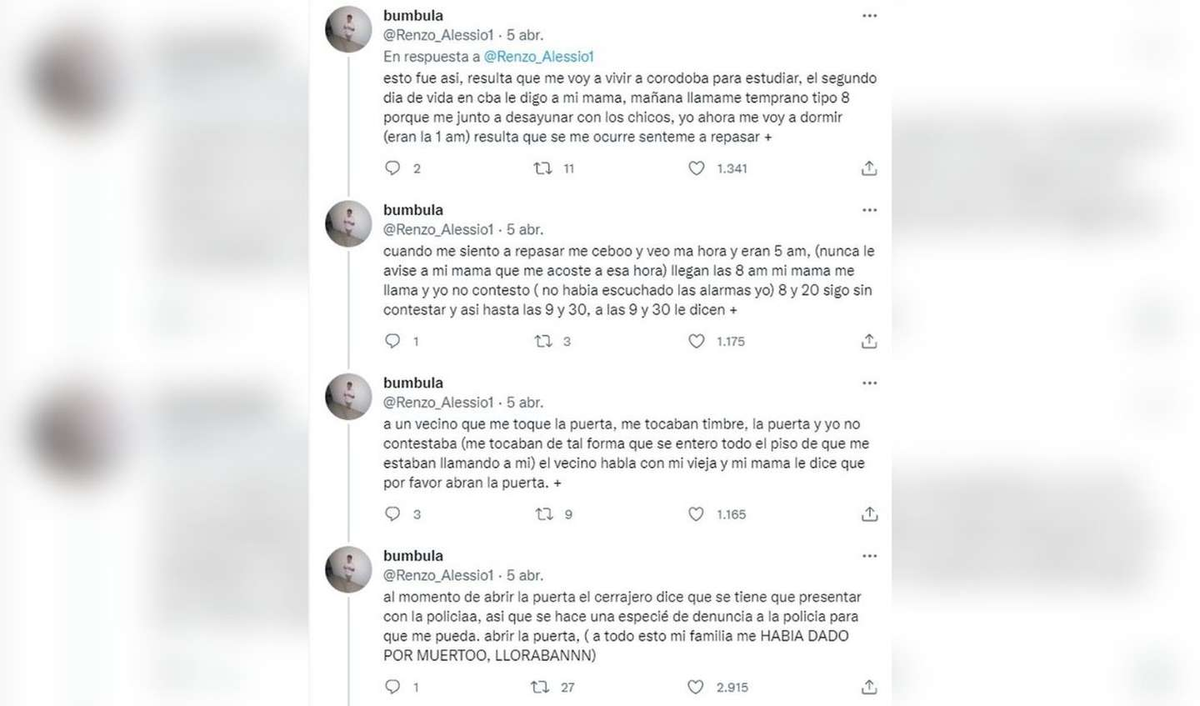Retweet the tweet showing 27 retweets
This screenshot has width=1200, height=706.
(x=540, y=687)
